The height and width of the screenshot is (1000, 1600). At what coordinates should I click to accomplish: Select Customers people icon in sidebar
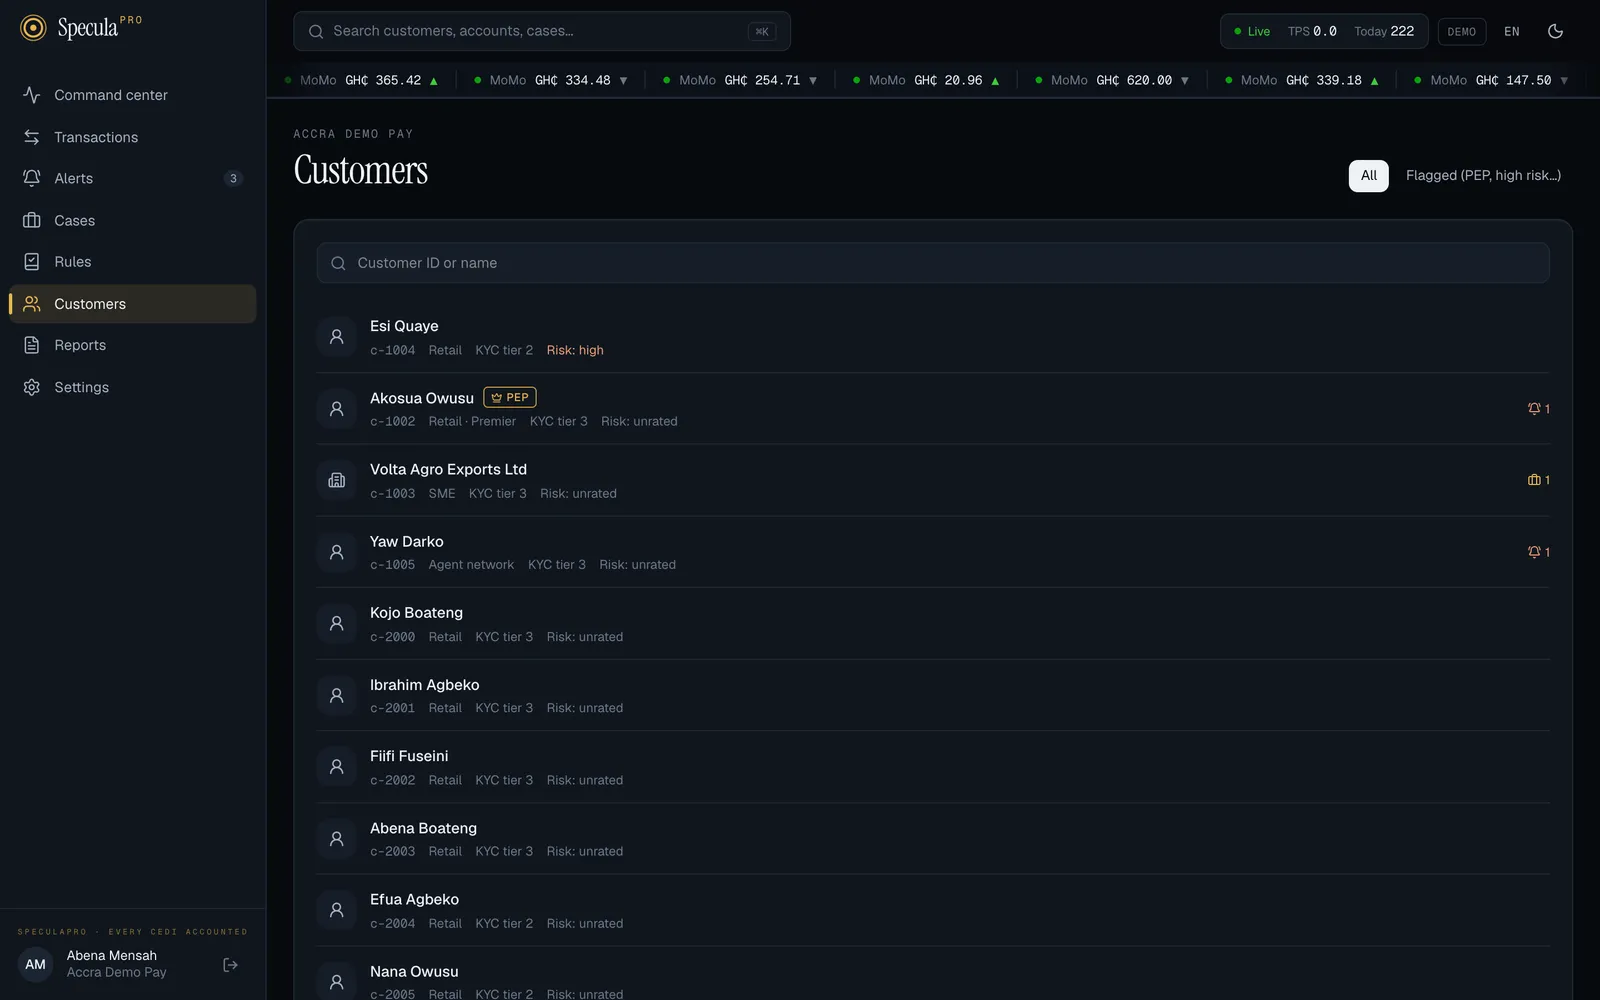pyautogui.click(x=32, y=304)
